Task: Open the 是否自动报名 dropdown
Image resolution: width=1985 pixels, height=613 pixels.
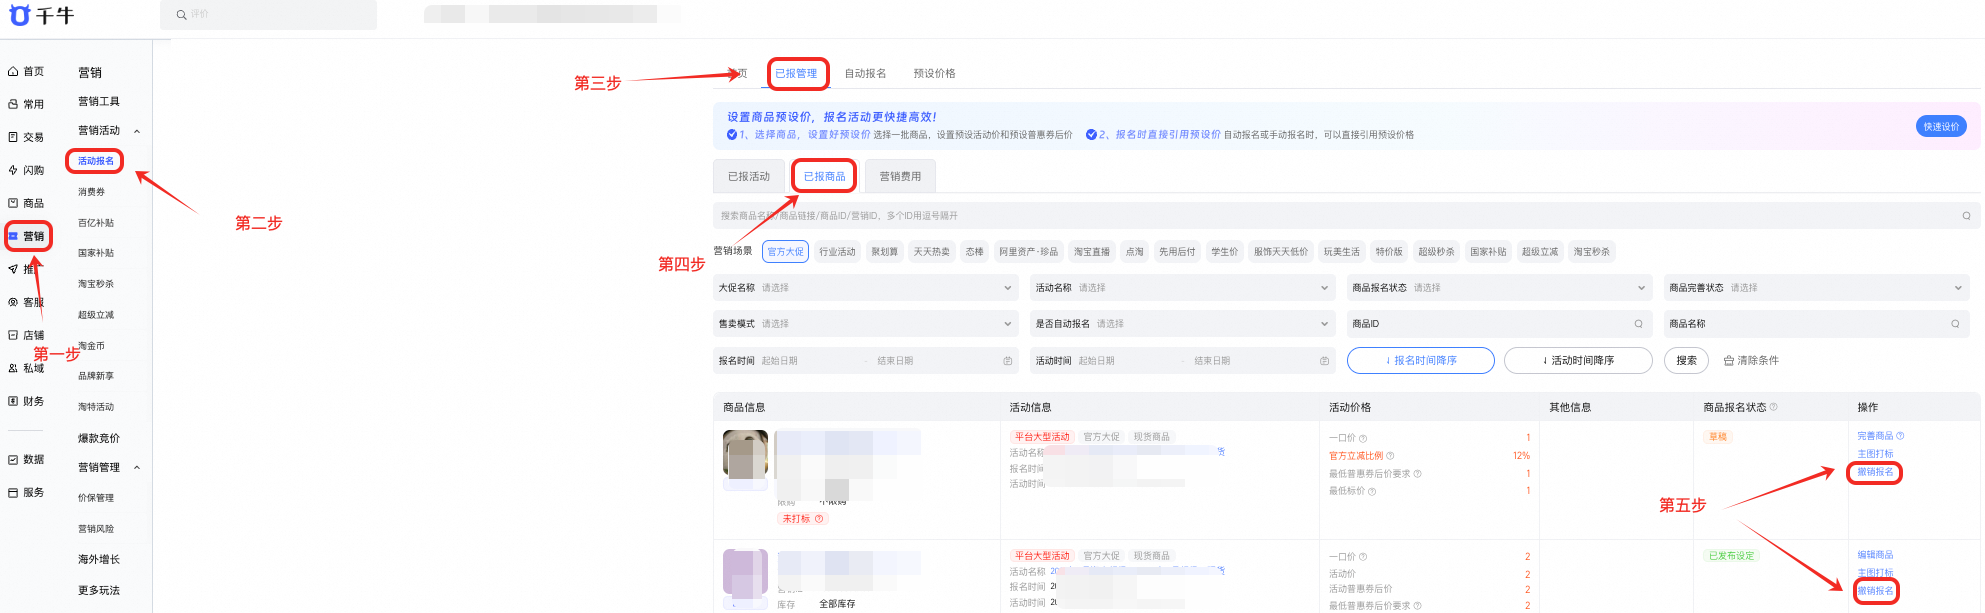Action: click(x=1183, y=324)
